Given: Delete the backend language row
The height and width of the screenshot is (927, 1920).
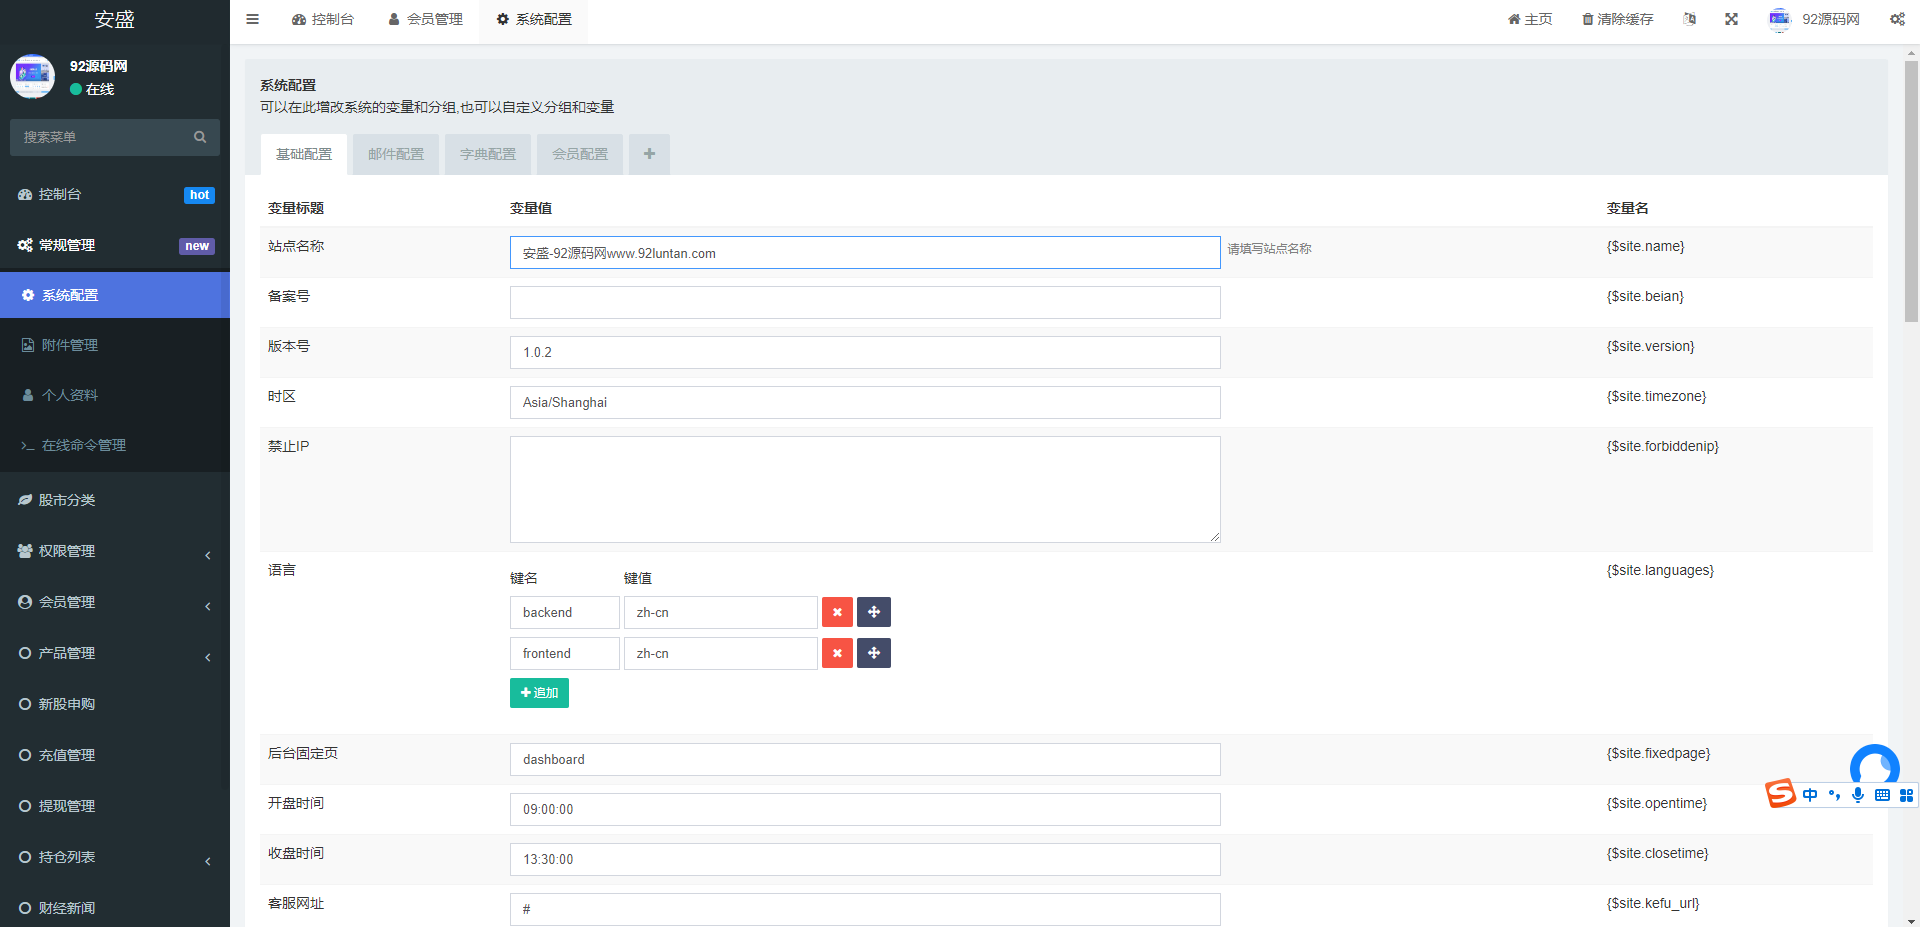Looking at the screenshot, I should point(837,612).
